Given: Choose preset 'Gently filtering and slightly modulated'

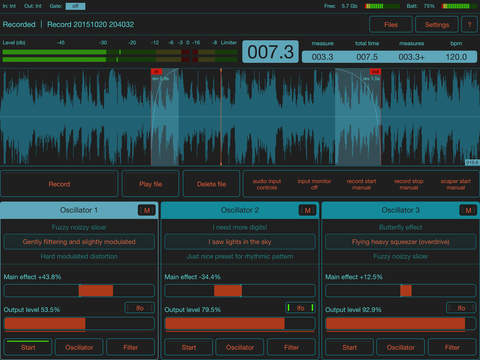Looking at the screenshot, I should coord(79,242).
